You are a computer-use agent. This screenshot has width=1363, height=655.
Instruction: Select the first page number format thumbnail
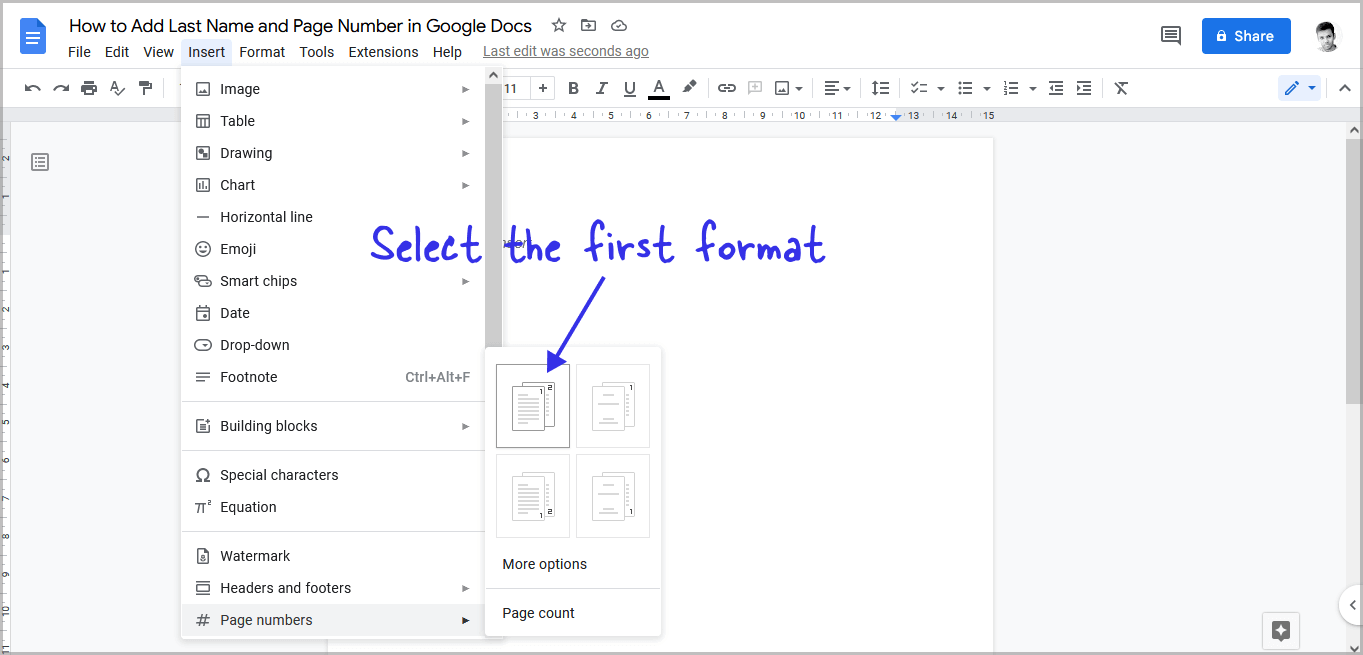(x=532, y=405)
